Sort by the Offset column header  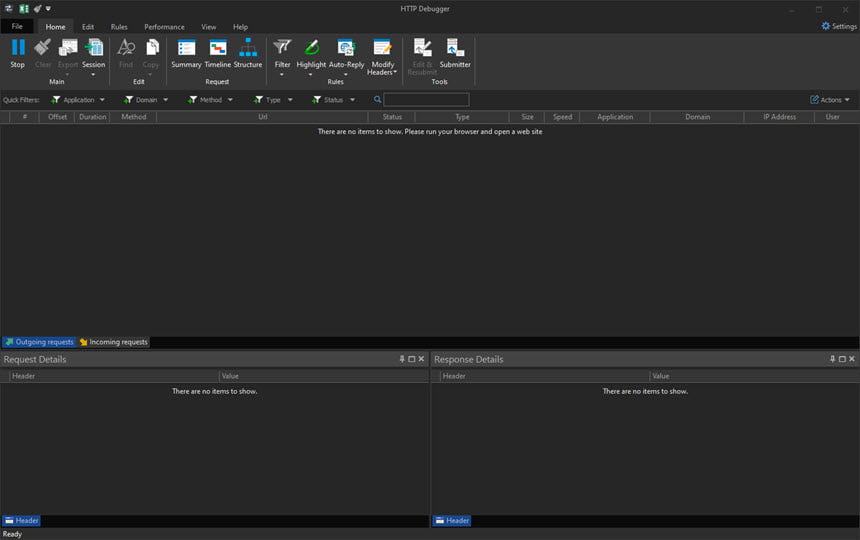[x=57, y=117]
